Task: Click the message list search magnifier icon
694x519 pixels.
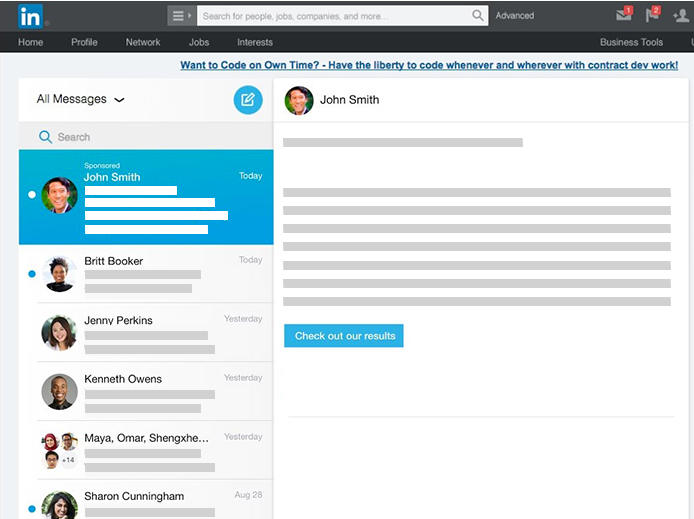Action: (45, 137)
